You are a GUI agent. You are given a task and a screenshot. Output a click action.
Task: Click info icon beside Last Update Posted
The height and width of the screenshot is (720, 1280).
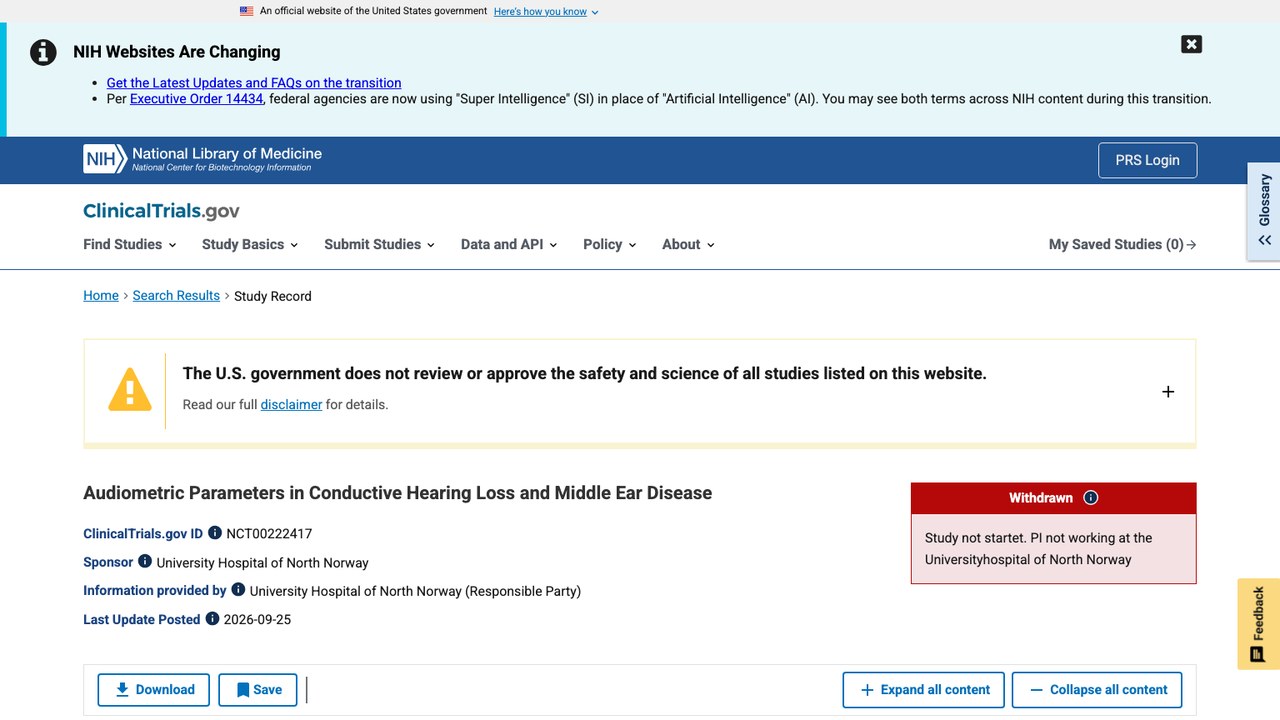tap(212, 619)
